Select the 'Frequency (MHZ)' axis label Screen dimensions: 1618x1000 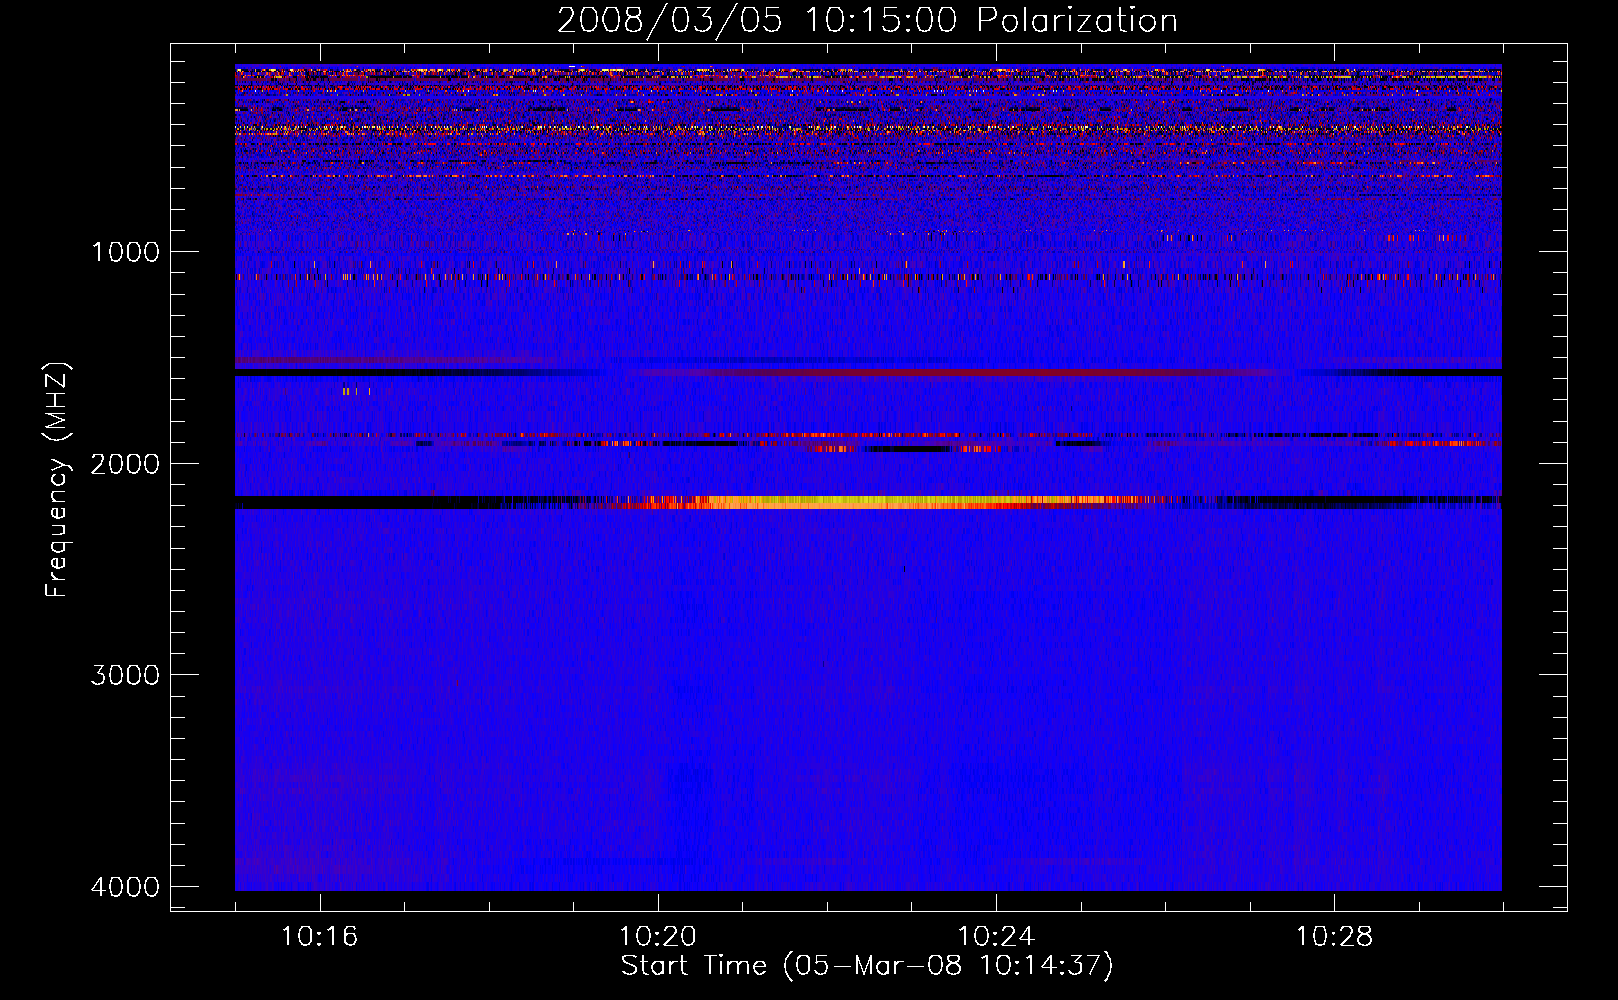57,480
